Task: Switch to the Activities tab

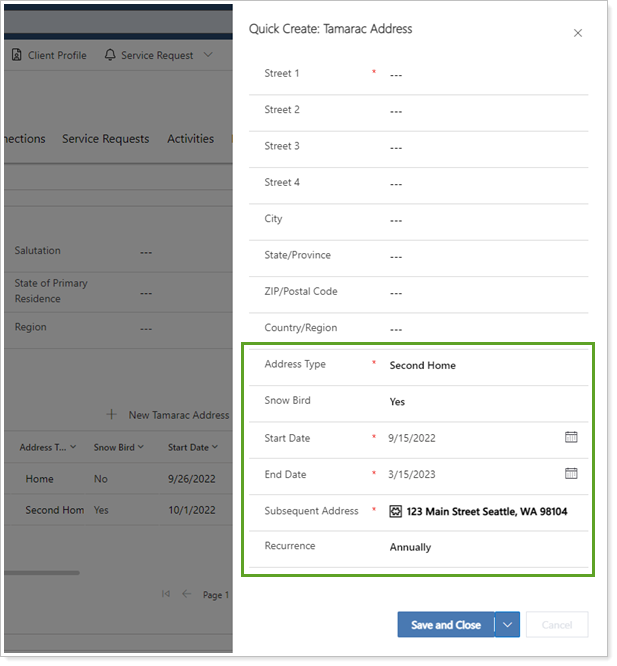Action: (x=190, y=139)
